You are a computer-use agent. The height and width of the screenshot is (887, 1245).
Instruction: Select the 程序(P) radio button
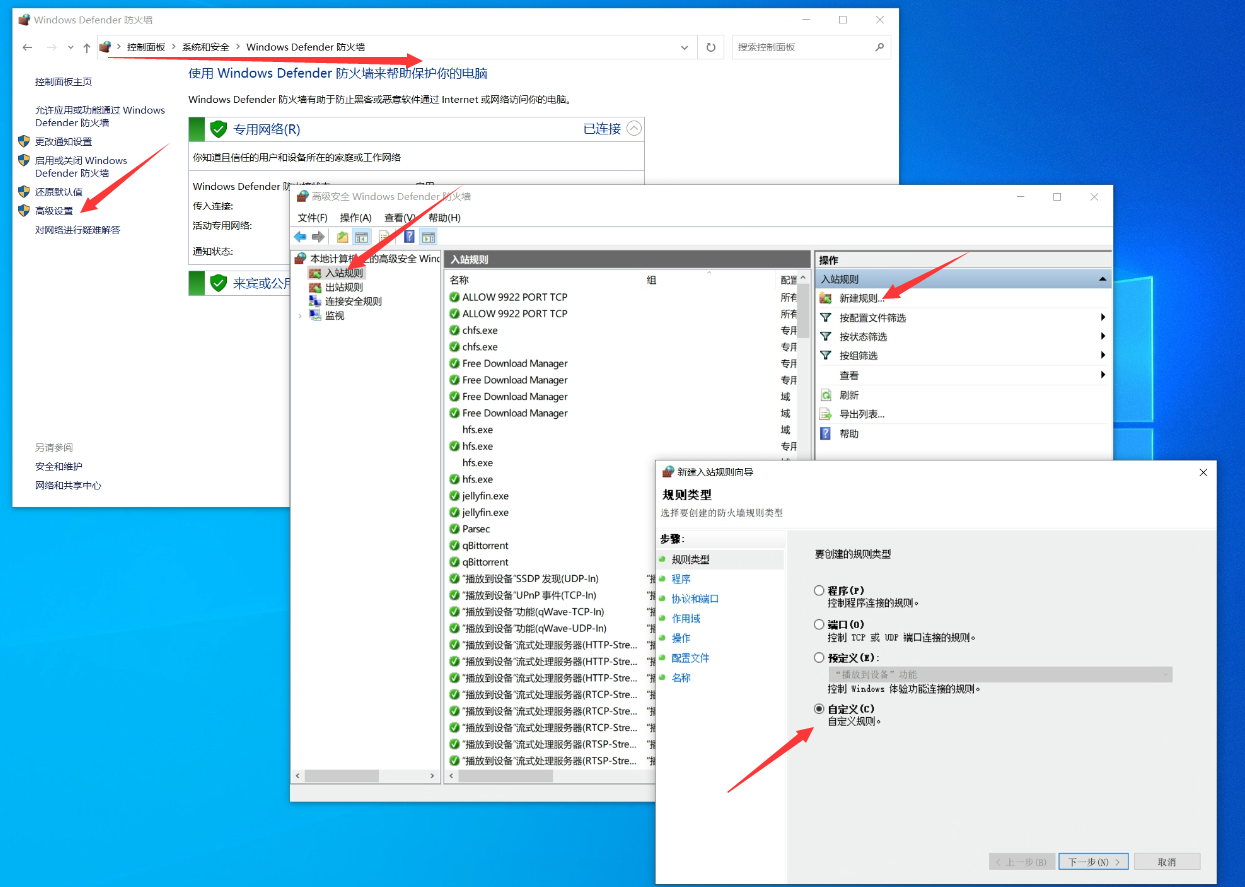[x=820, y=591]
